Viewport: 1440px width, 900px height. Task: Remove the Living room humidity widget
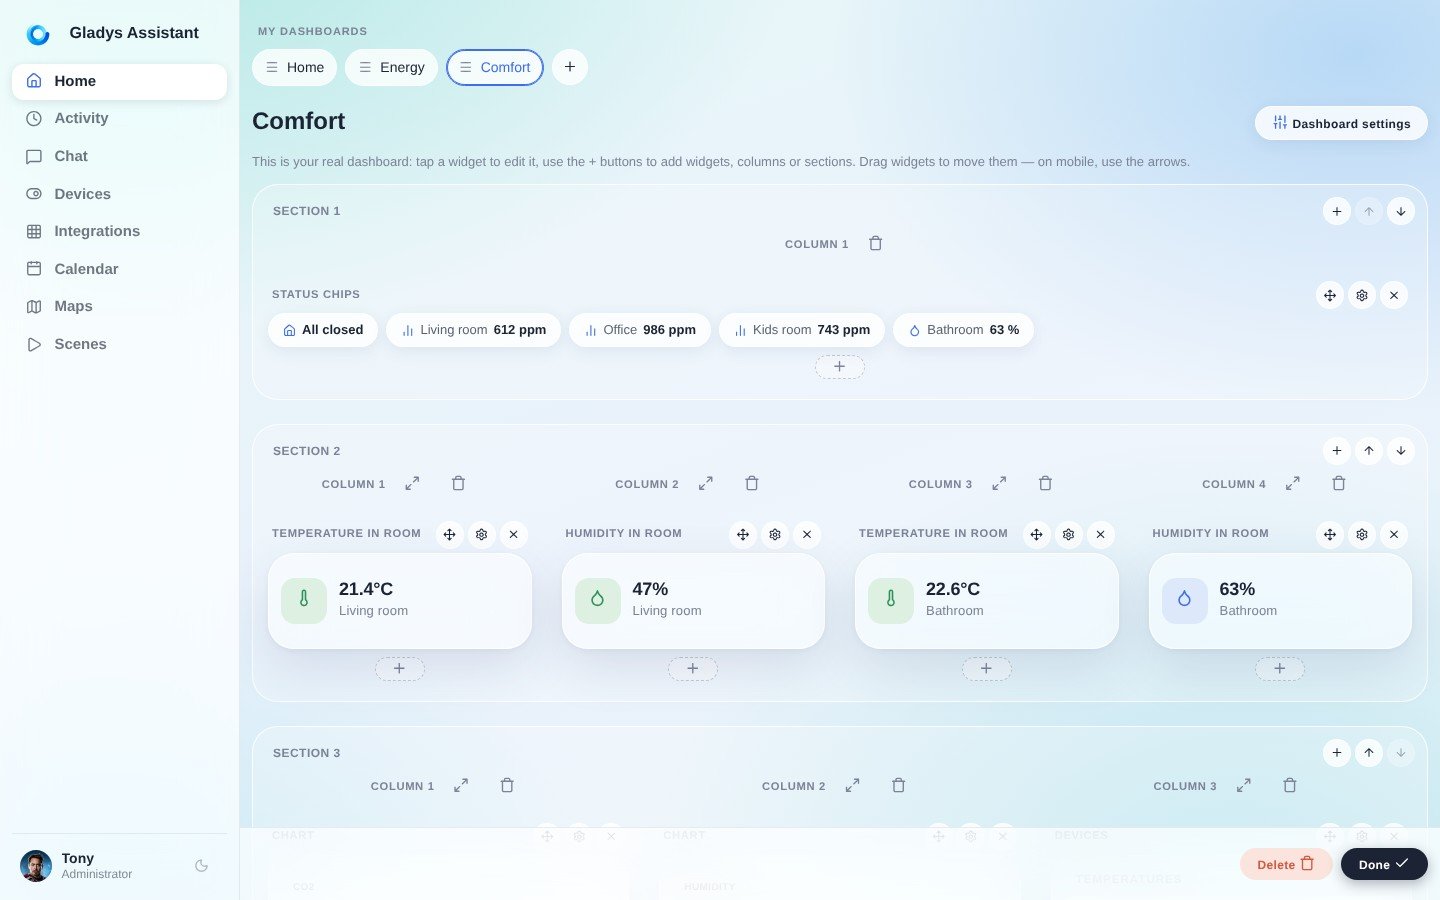807,535
